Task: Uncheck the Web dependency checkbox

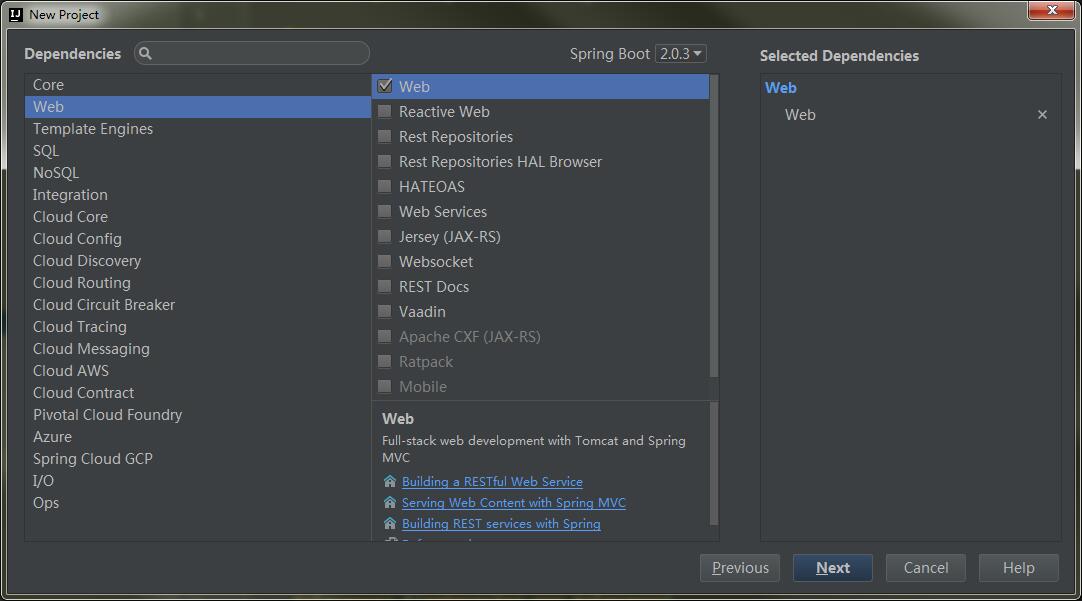Action: pos(385,86)
